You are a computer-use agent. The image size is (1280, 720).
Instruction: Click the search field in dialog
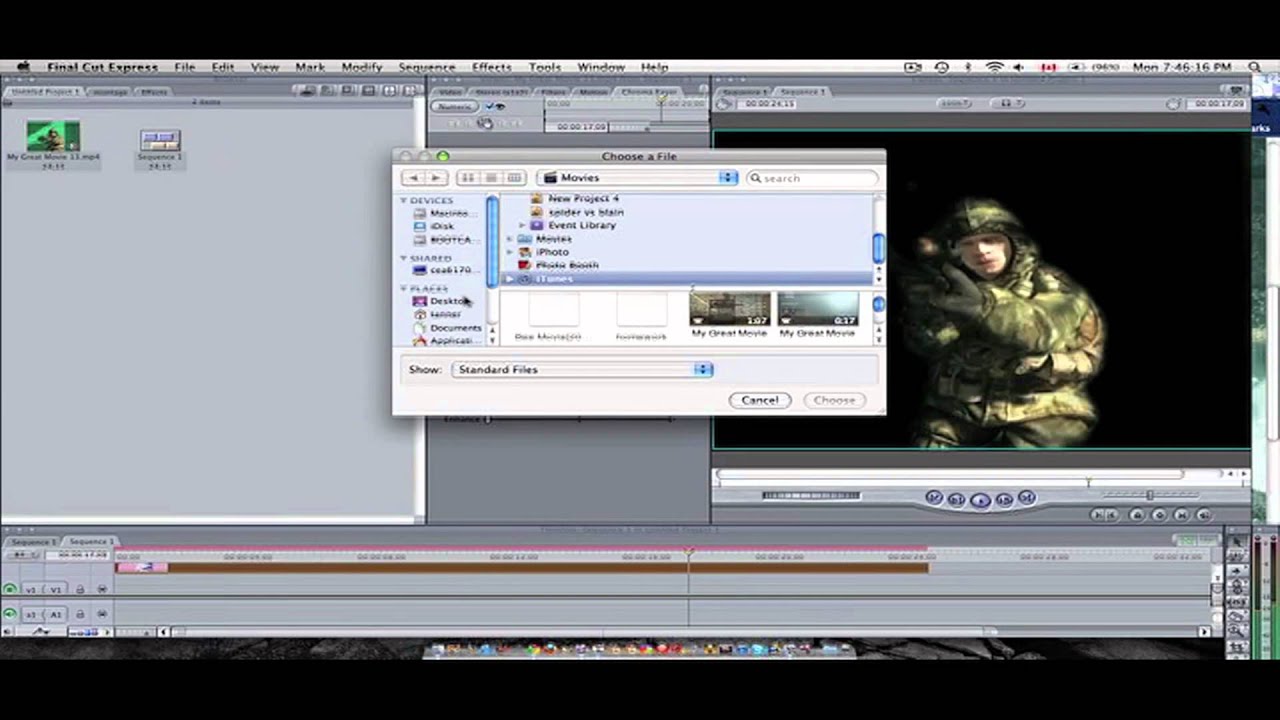pos(812,178)
